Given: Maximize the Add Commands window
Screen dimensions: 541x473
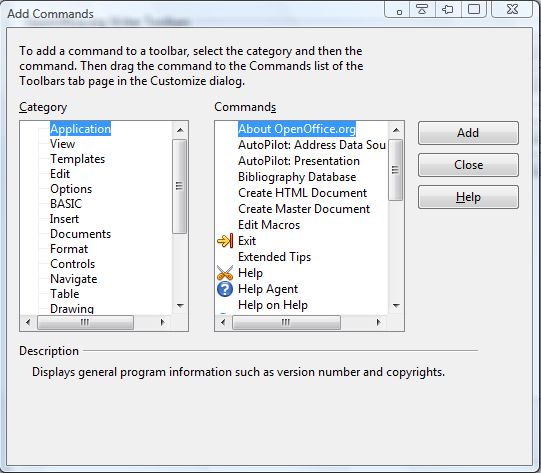Looking at the screenshot, I should point(474,9).
